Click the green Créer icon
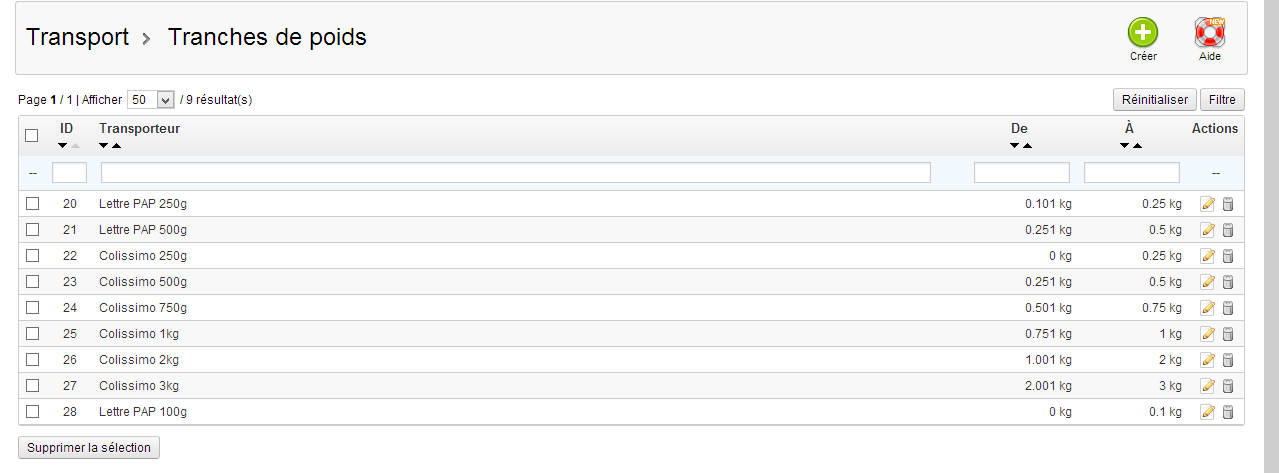Screen dimensions: 1279x473 1142,33
